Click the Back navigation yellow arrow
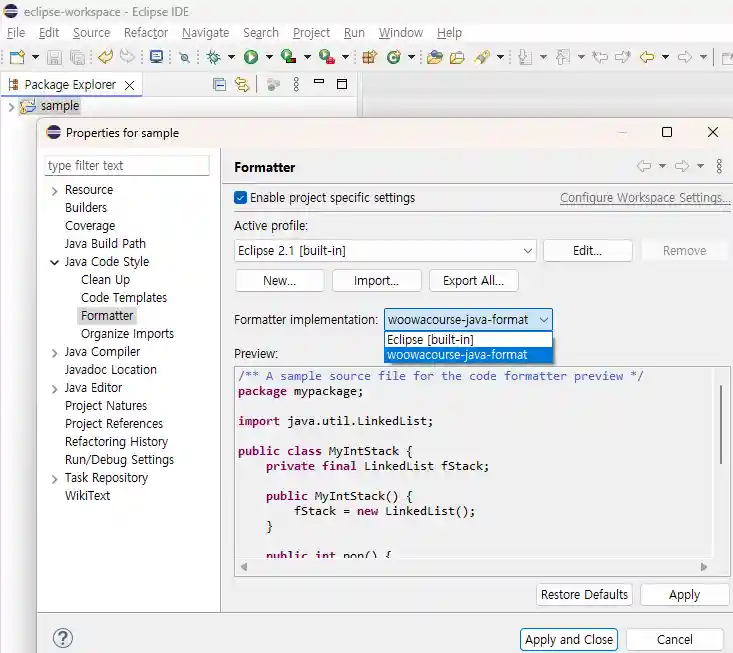This screenshot has width=733, height=653. (x=647, y=57)
